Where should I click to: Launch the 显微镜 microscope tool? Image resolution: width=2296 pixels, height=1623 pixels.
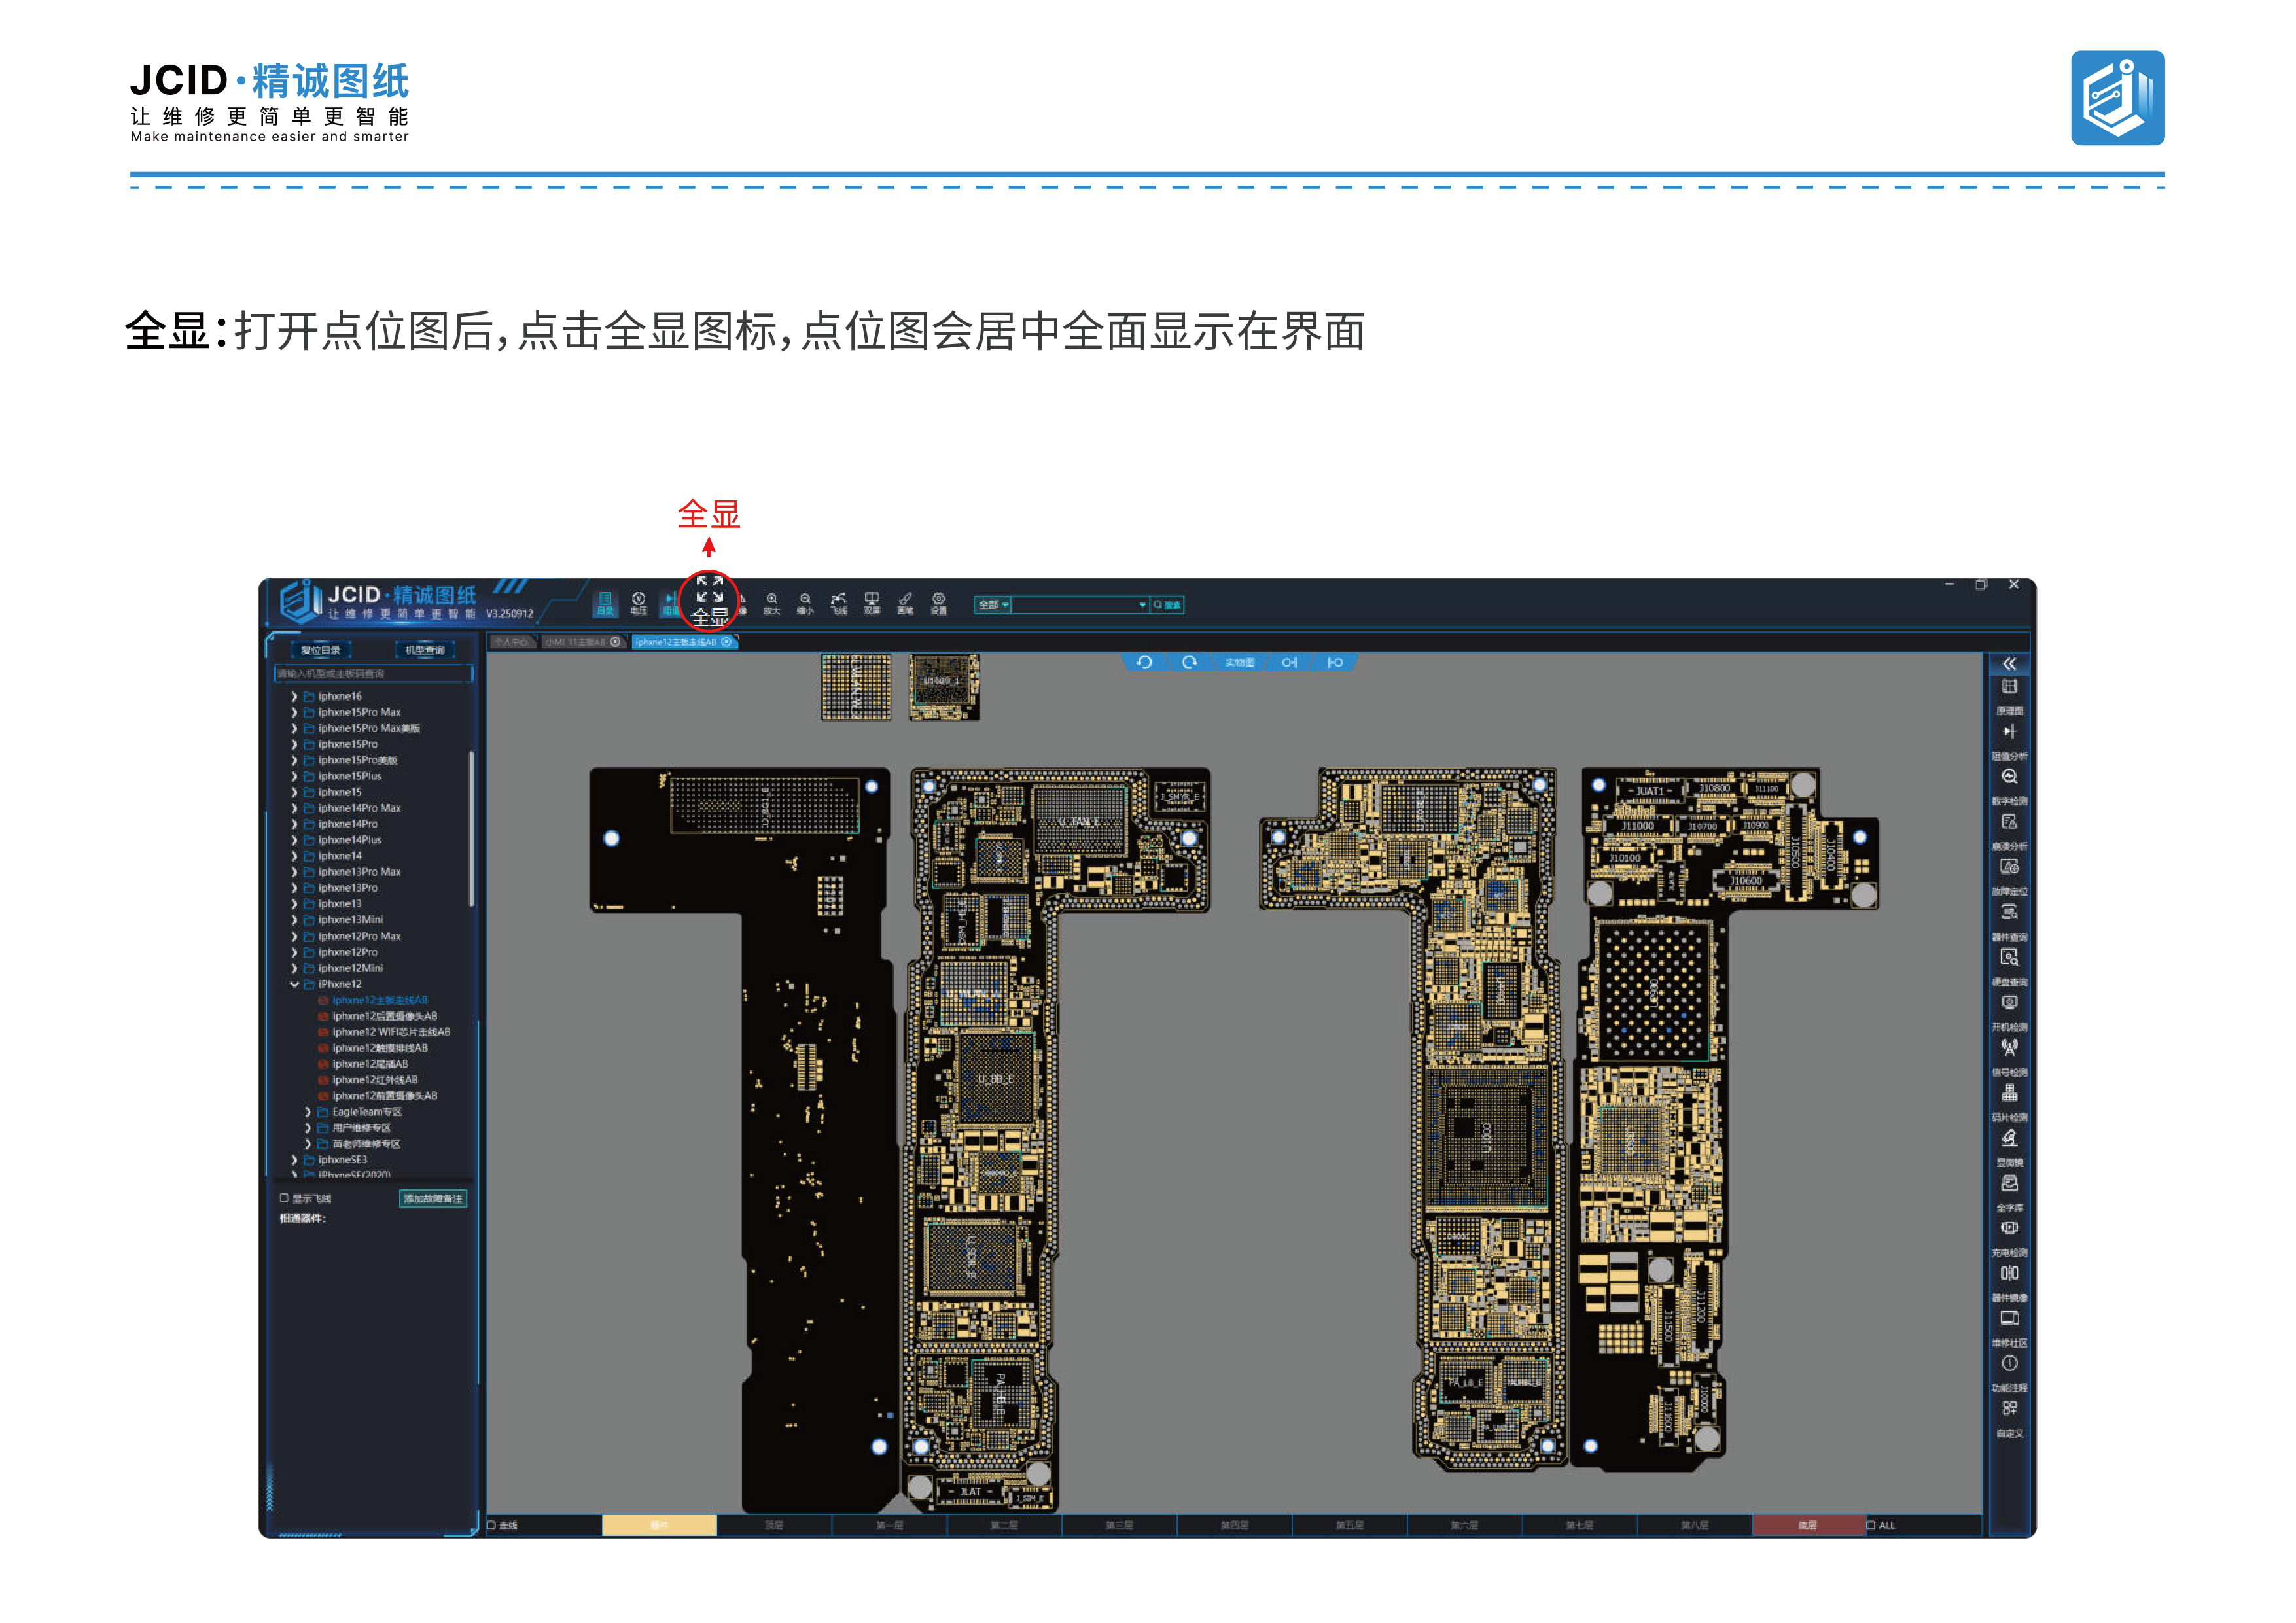2009,1148
